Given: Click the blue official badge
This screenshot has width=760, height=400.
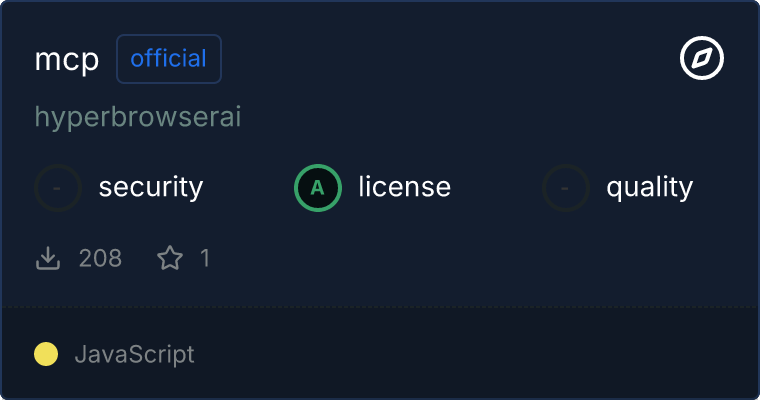Looking at the screenshot, I should point(169,59).
